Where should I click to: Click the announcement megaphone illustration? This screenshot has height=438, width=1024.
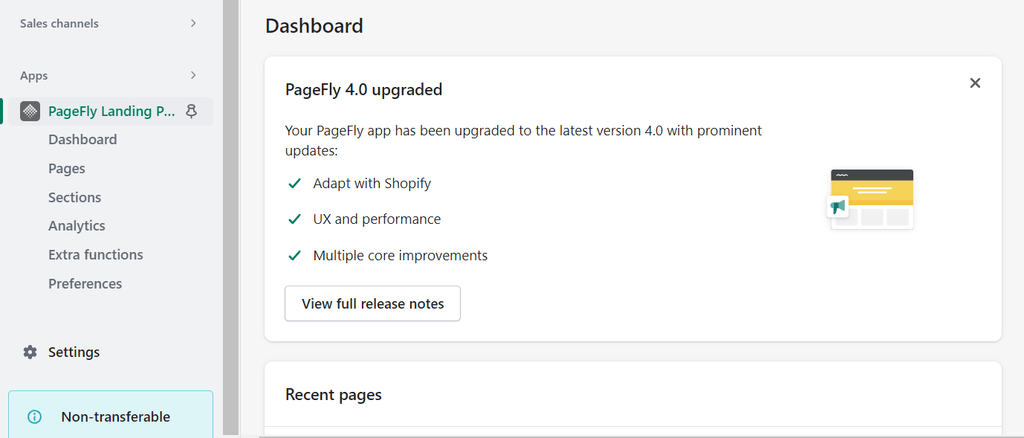[838, 206]
